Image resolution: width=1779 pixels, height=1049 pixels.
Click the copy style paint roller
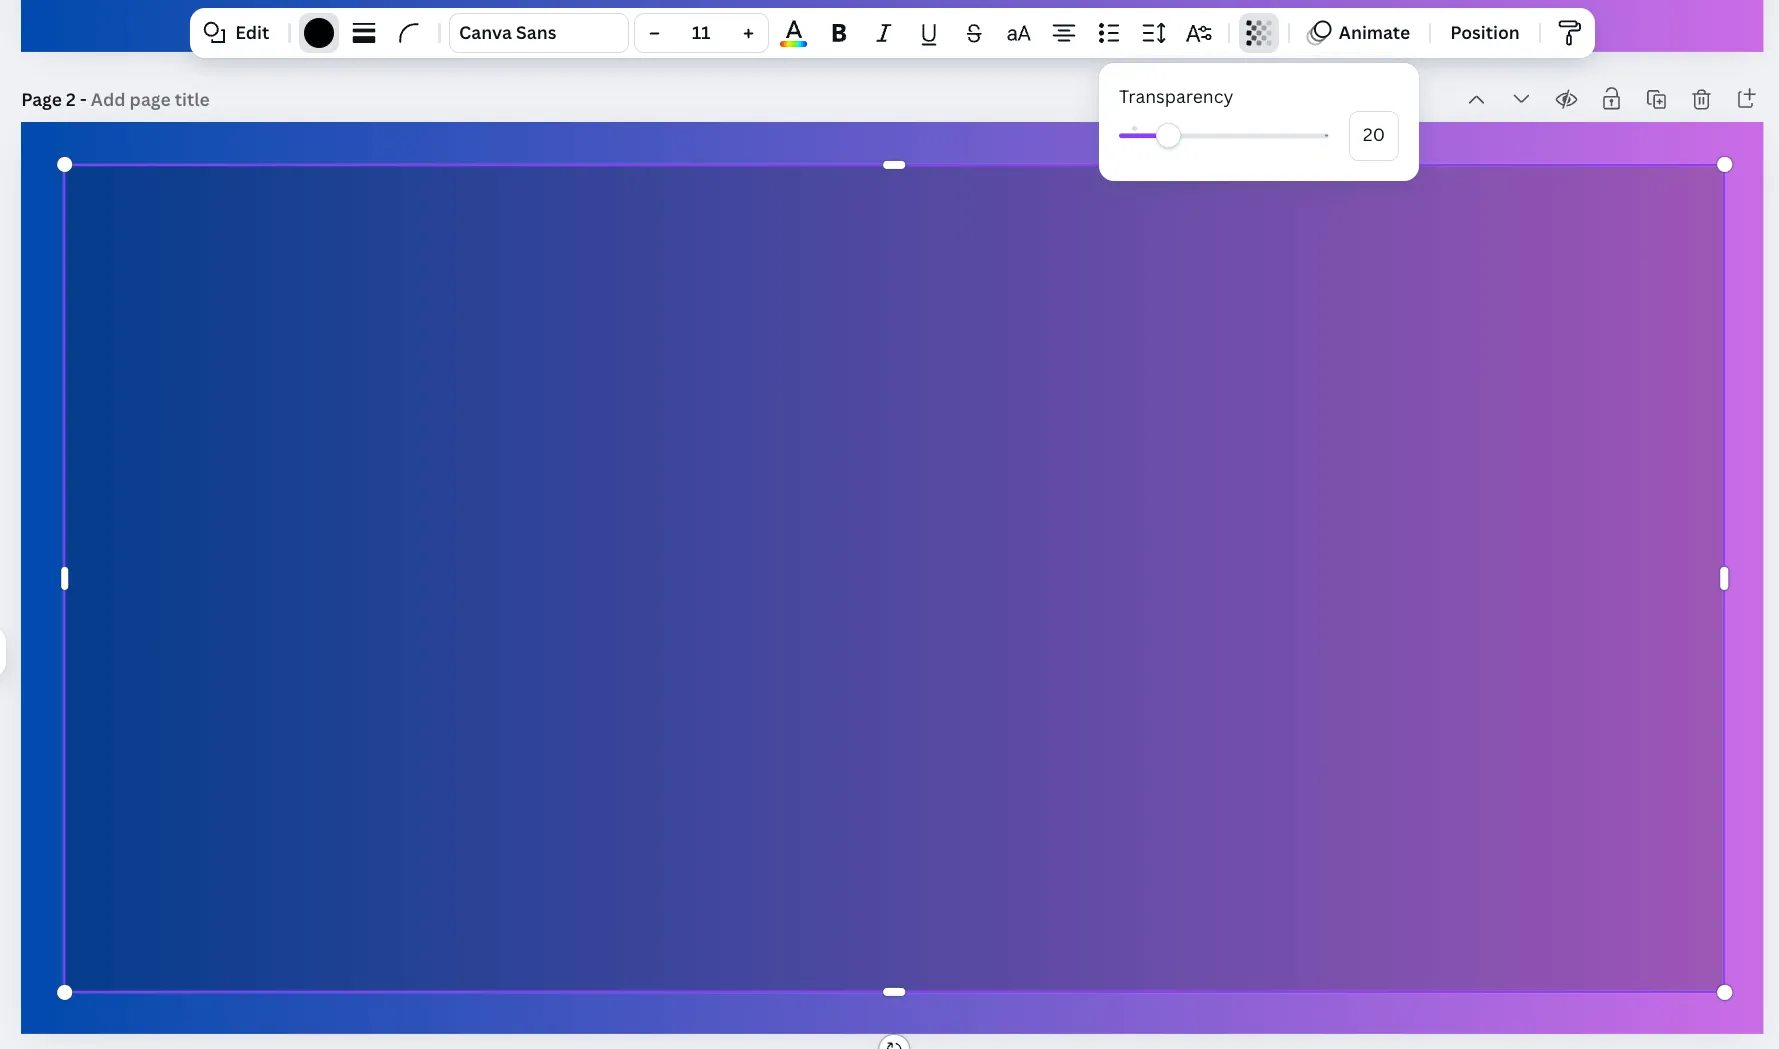[x=1569, y=33]
